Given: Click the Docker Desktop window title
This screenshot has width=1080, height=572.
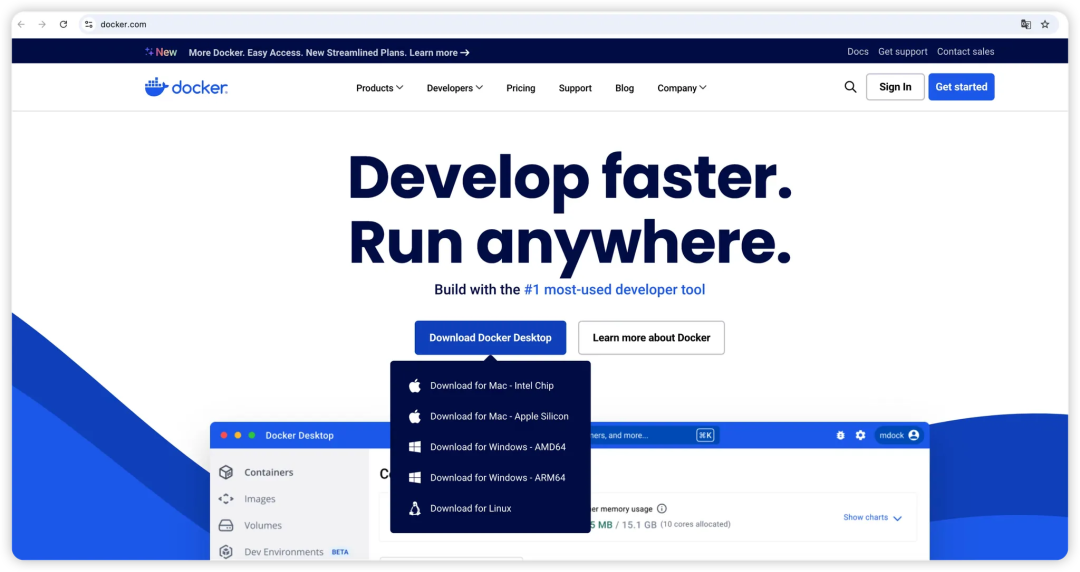Looking at the screenshot, I should tap(300, 436).
